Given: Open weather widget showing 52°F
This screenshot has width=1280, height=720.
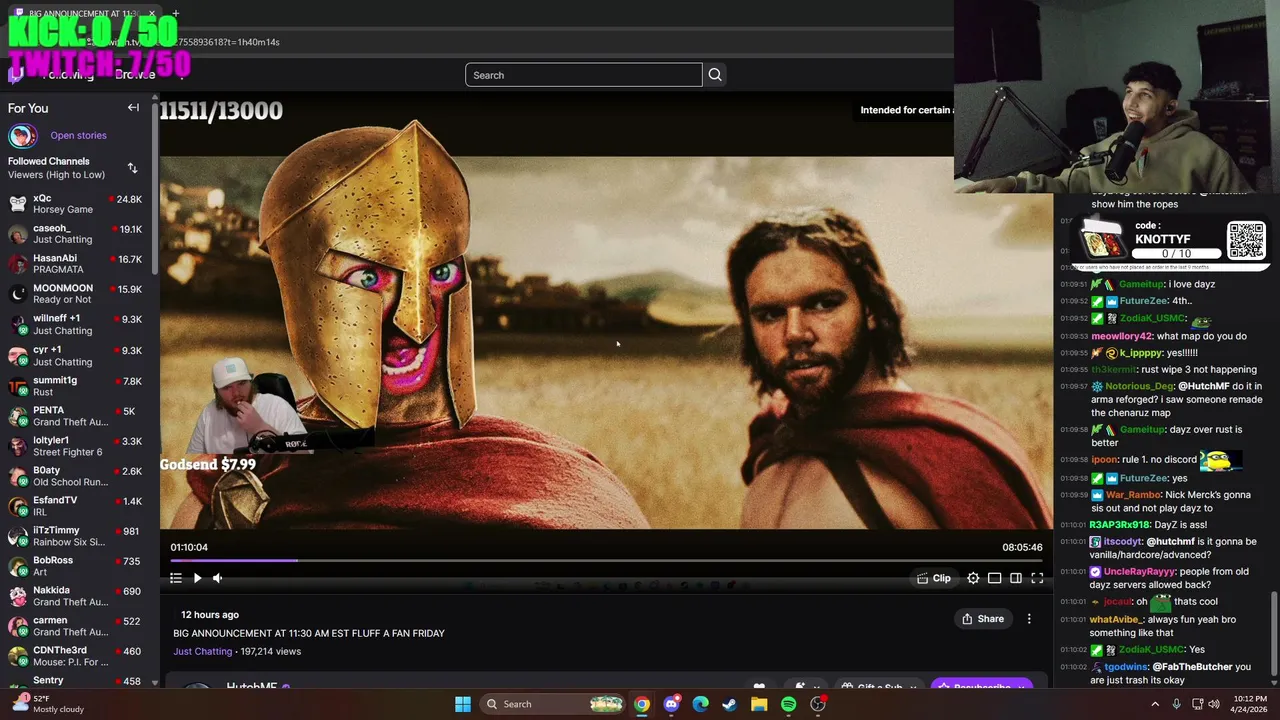Looking at the screenshot, I should tap(46, 704).
